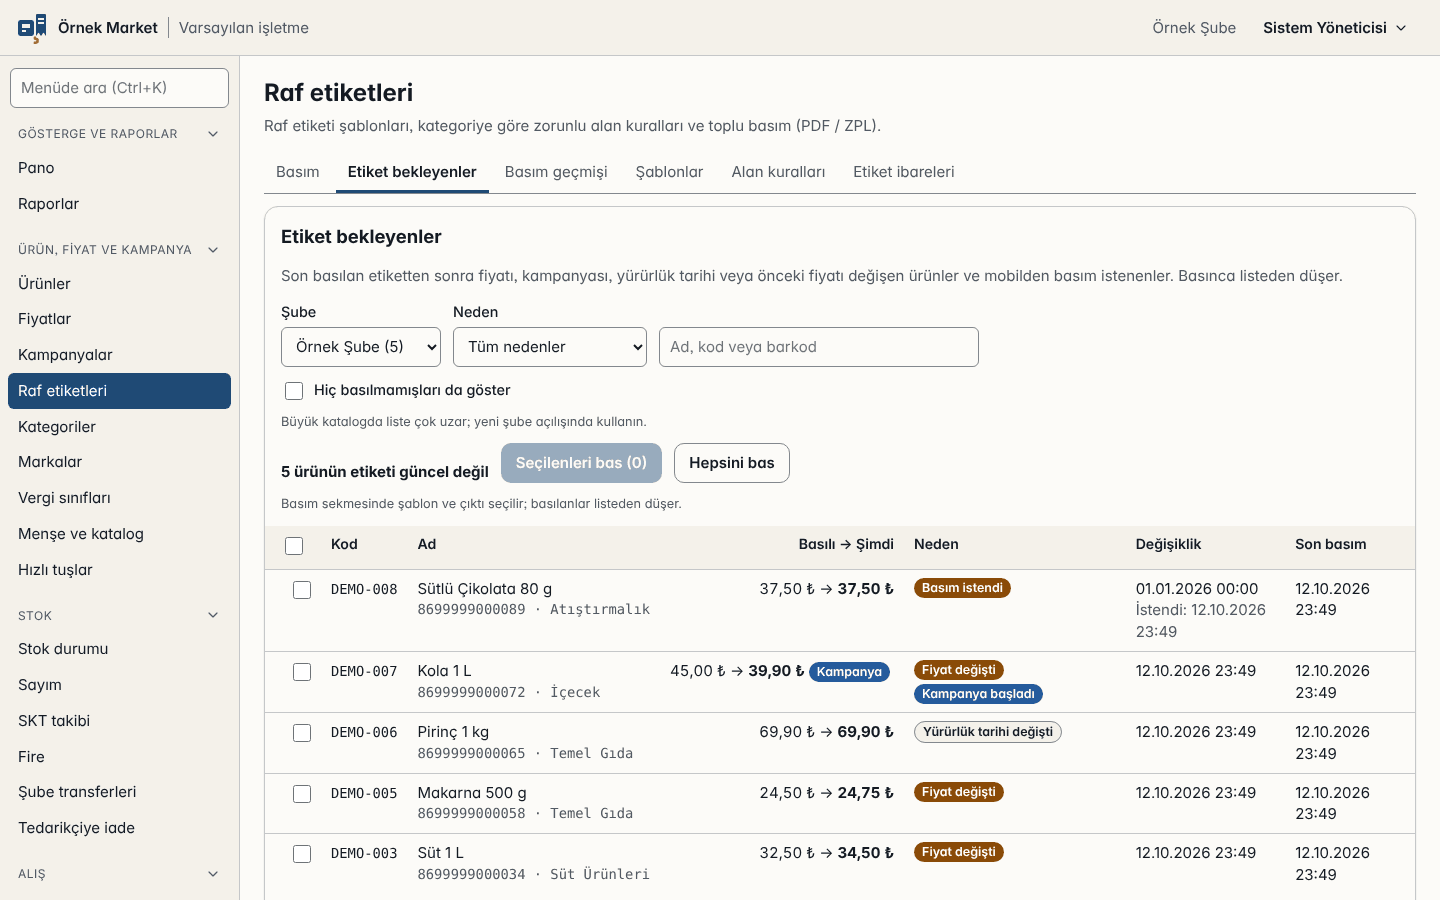
Task: Collapse the Gösterge ve Raporlar section chevron
Action: point(213,134)
